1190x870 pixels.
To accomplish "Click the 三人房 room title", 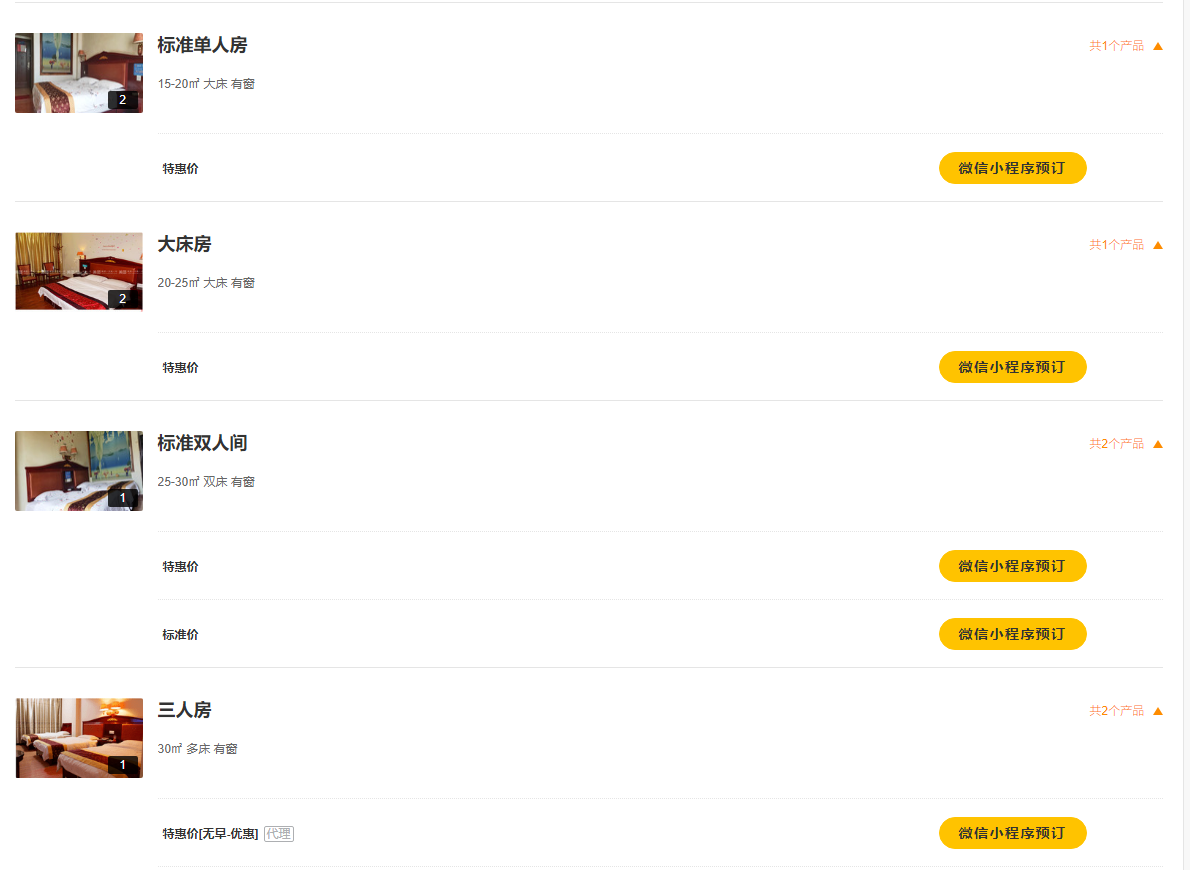I will click(x=184, y=710).
